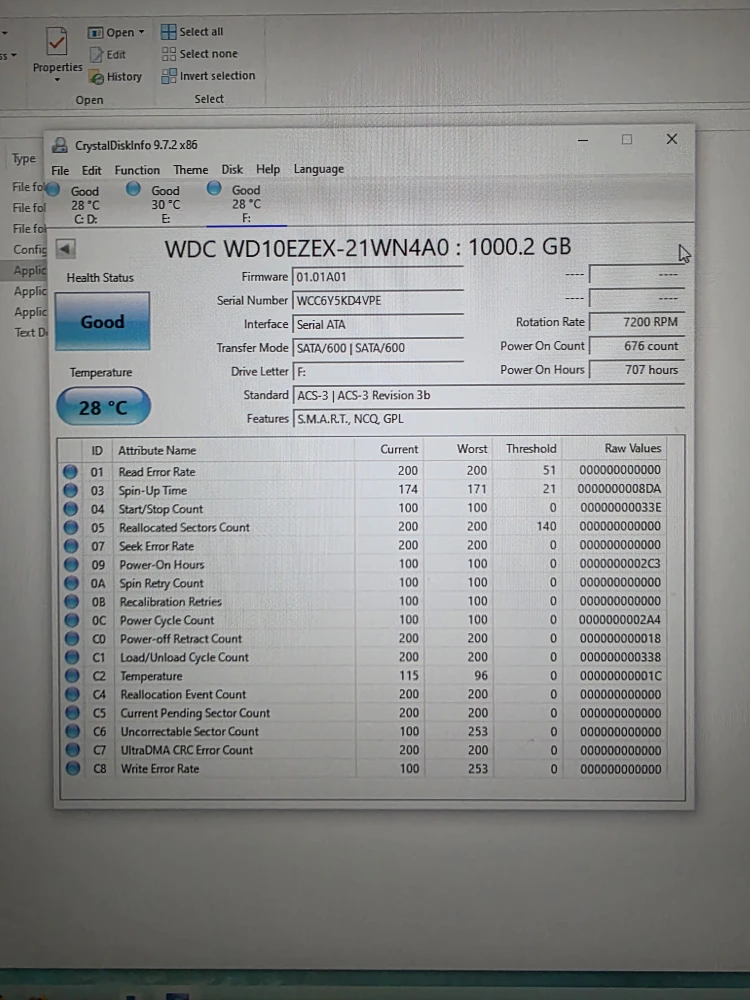Screen dimensions: 750x1000
Task: Click the status icon for Uncorrectable Sector Count
Action: [x=73, y=732]
